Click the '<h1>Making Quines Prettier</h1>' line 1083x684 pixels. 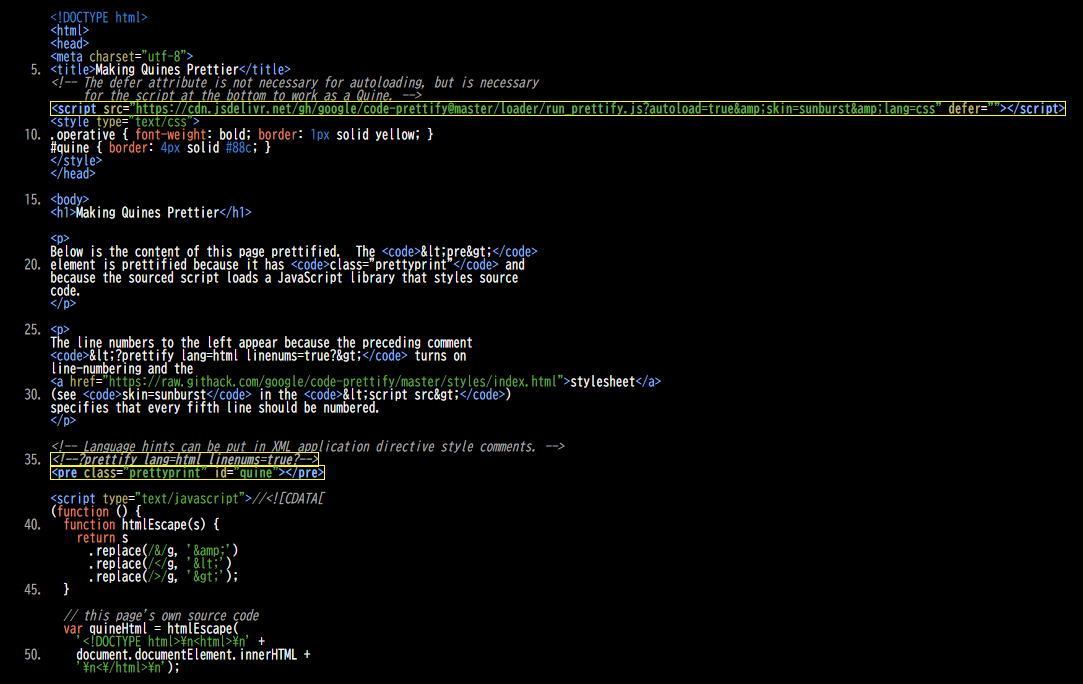(151, 213)
